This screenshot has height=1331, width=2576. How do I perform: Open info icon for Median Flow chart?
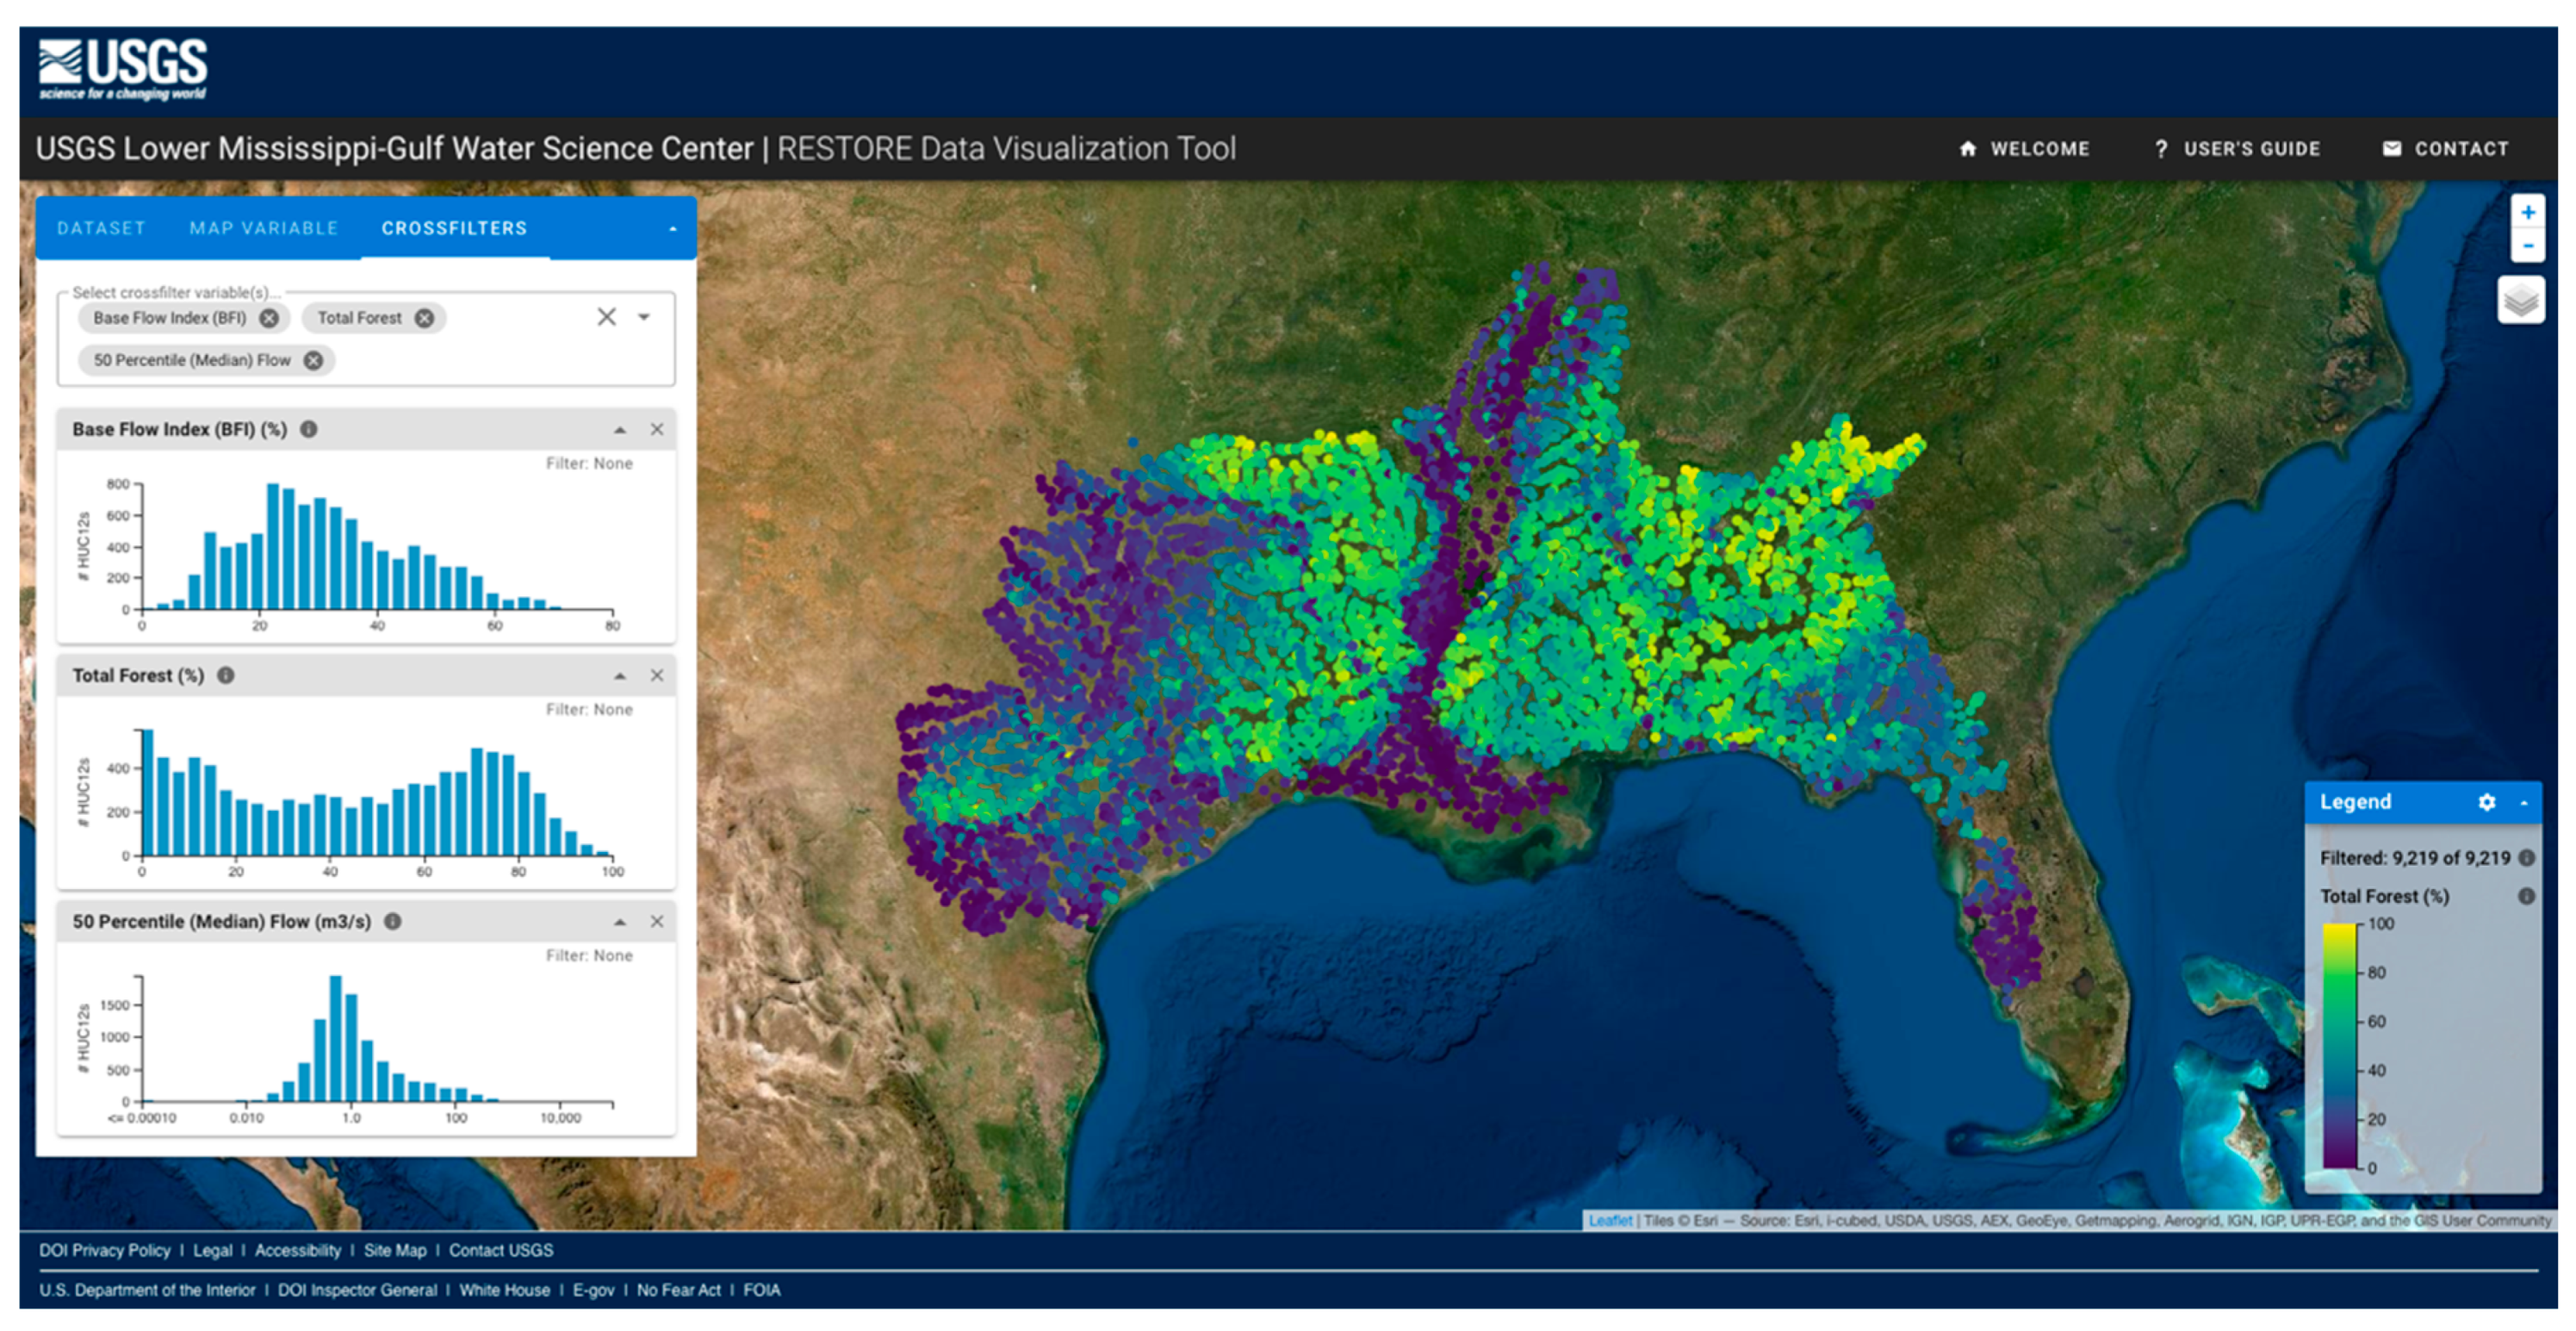pyautogui.click(x=393, y=922)
